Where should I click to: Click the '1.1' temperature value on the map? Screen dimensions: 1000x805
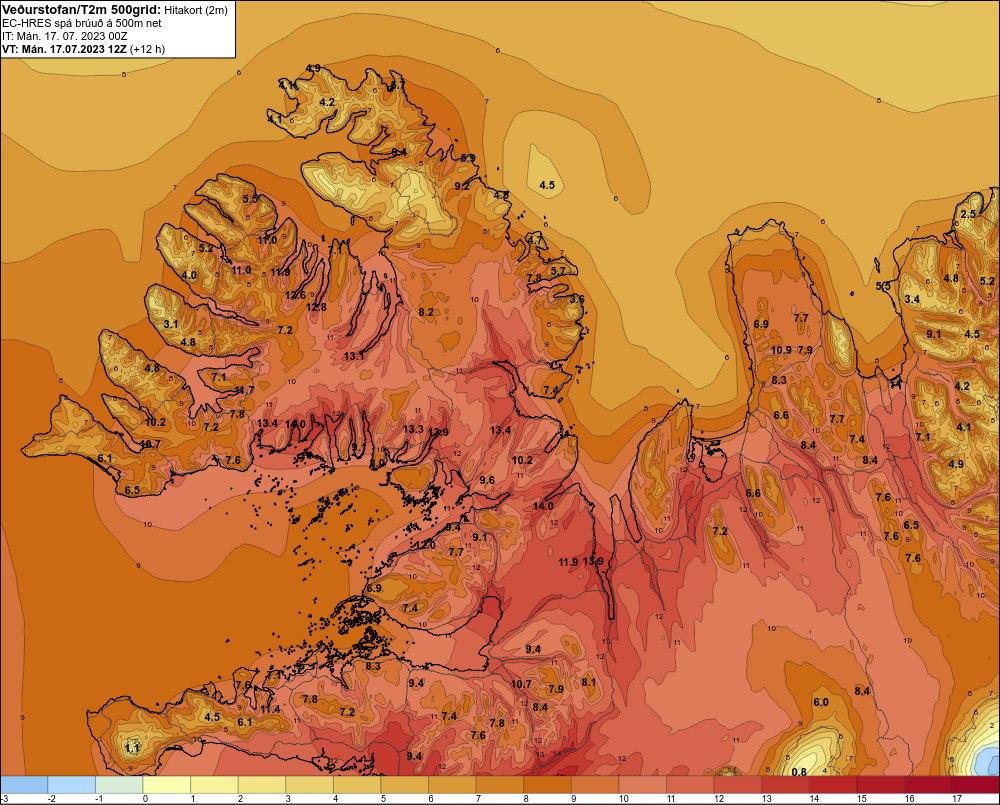click(132, 748)
